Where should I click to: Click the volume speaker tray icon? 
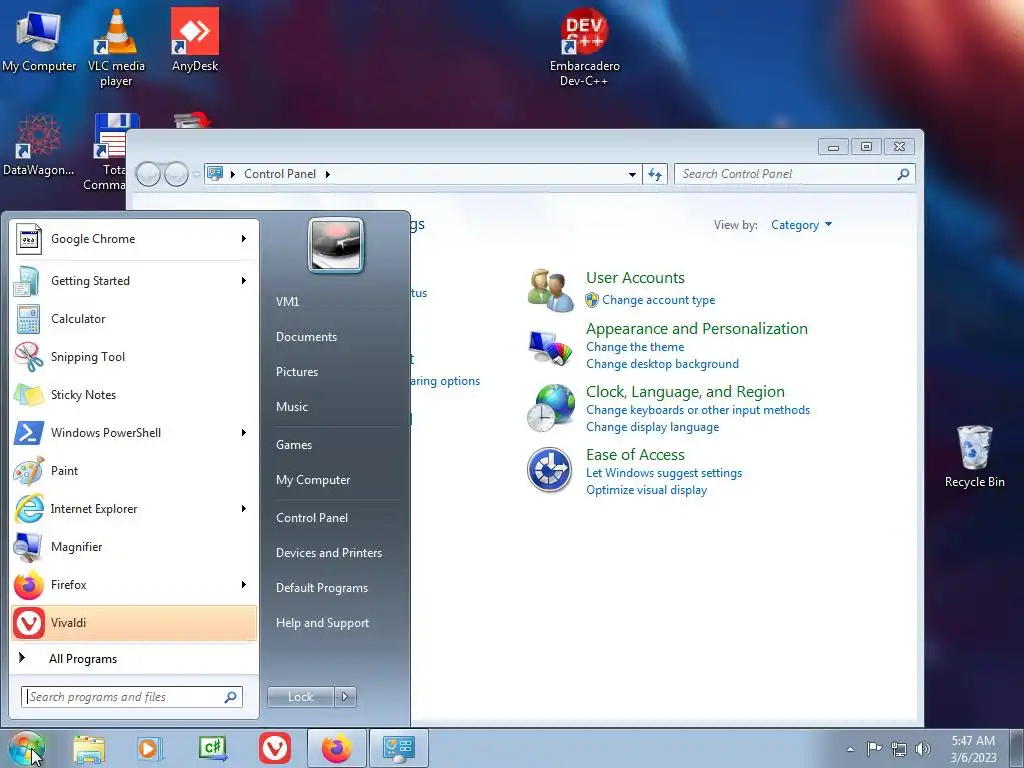pos(923,748)
